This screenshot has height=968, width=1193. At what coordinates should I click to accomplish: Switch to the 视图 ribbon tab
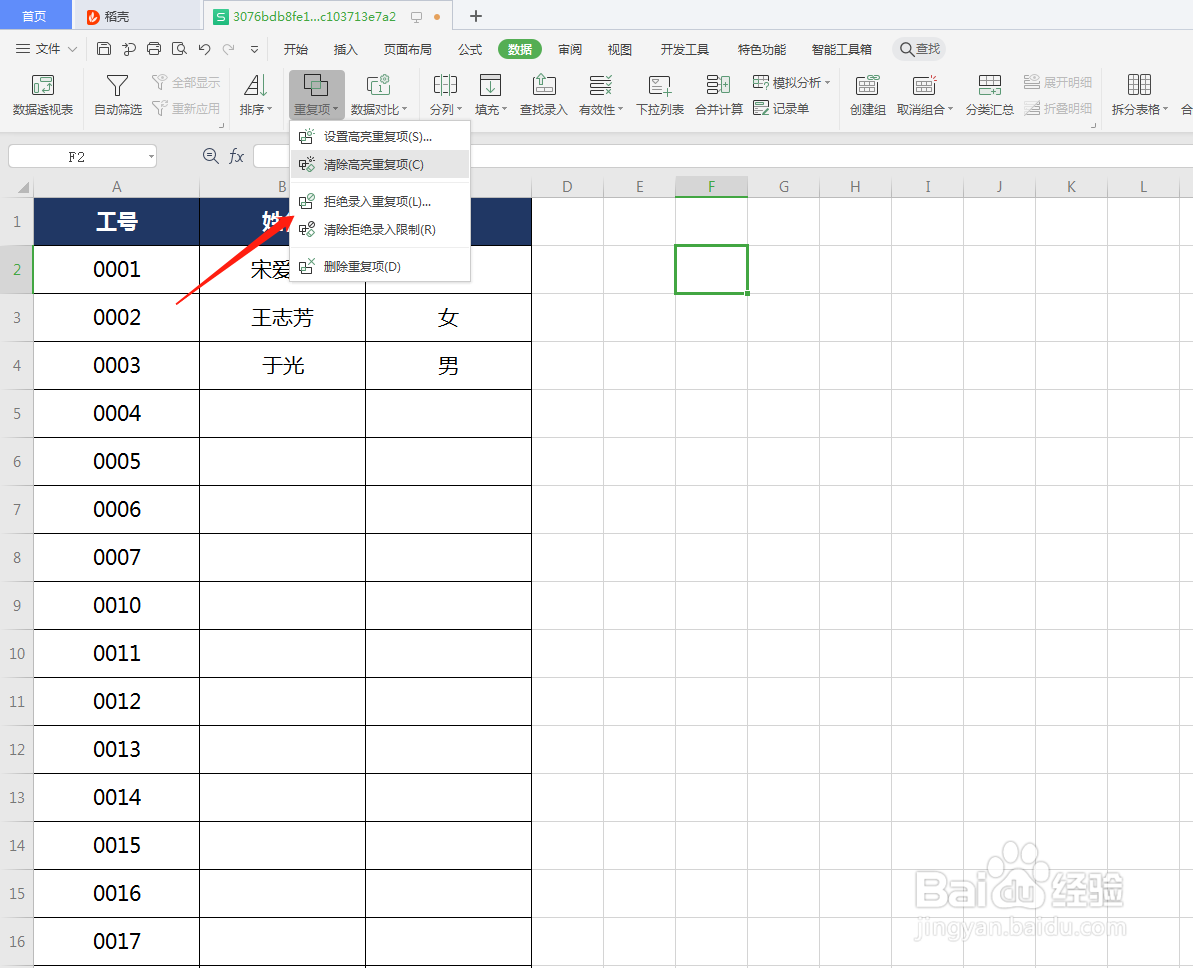[x=620, y=49]
